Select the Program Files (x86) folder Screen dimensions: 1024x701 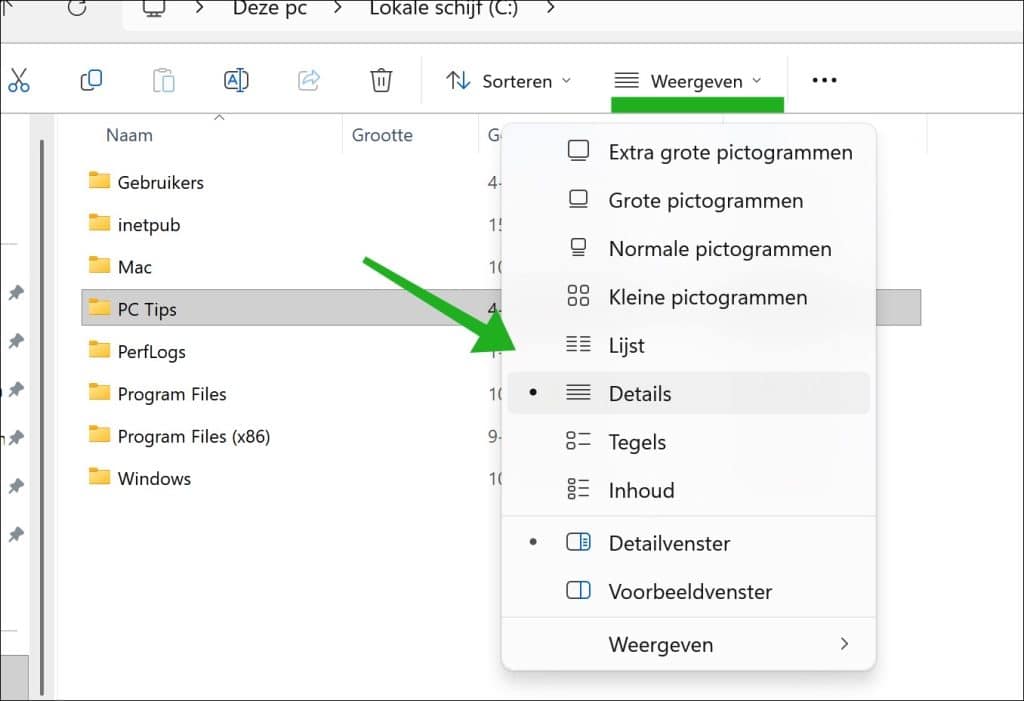[193, 437]
